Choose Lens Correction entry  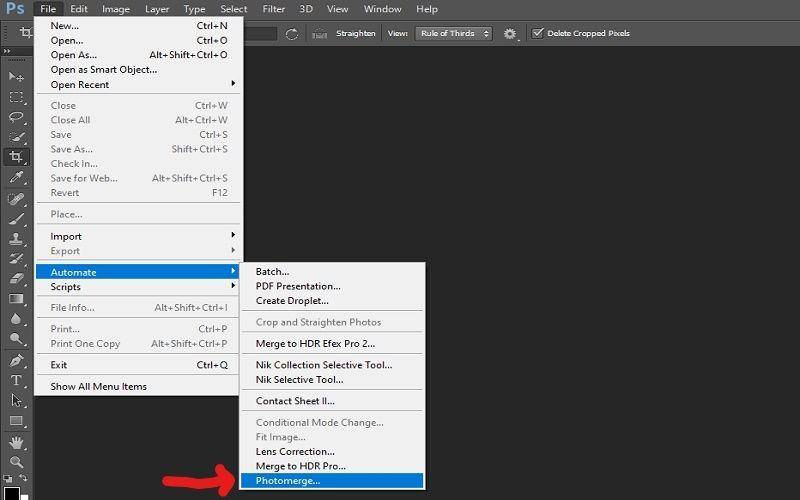[x=332, y=452]
